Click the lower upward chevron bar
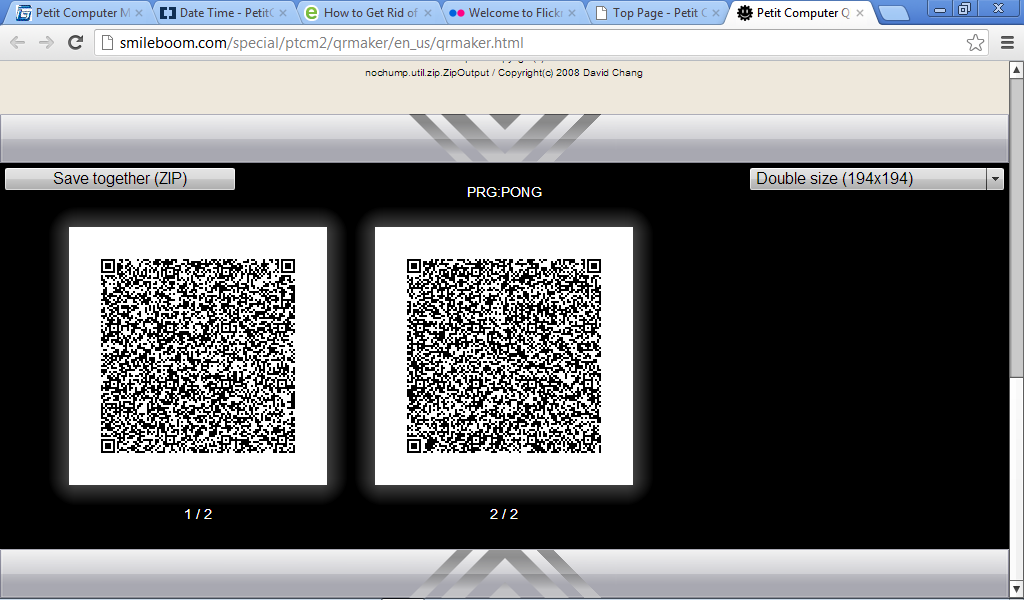This screenshot has height=600, width=1024. tap(504, 573)
